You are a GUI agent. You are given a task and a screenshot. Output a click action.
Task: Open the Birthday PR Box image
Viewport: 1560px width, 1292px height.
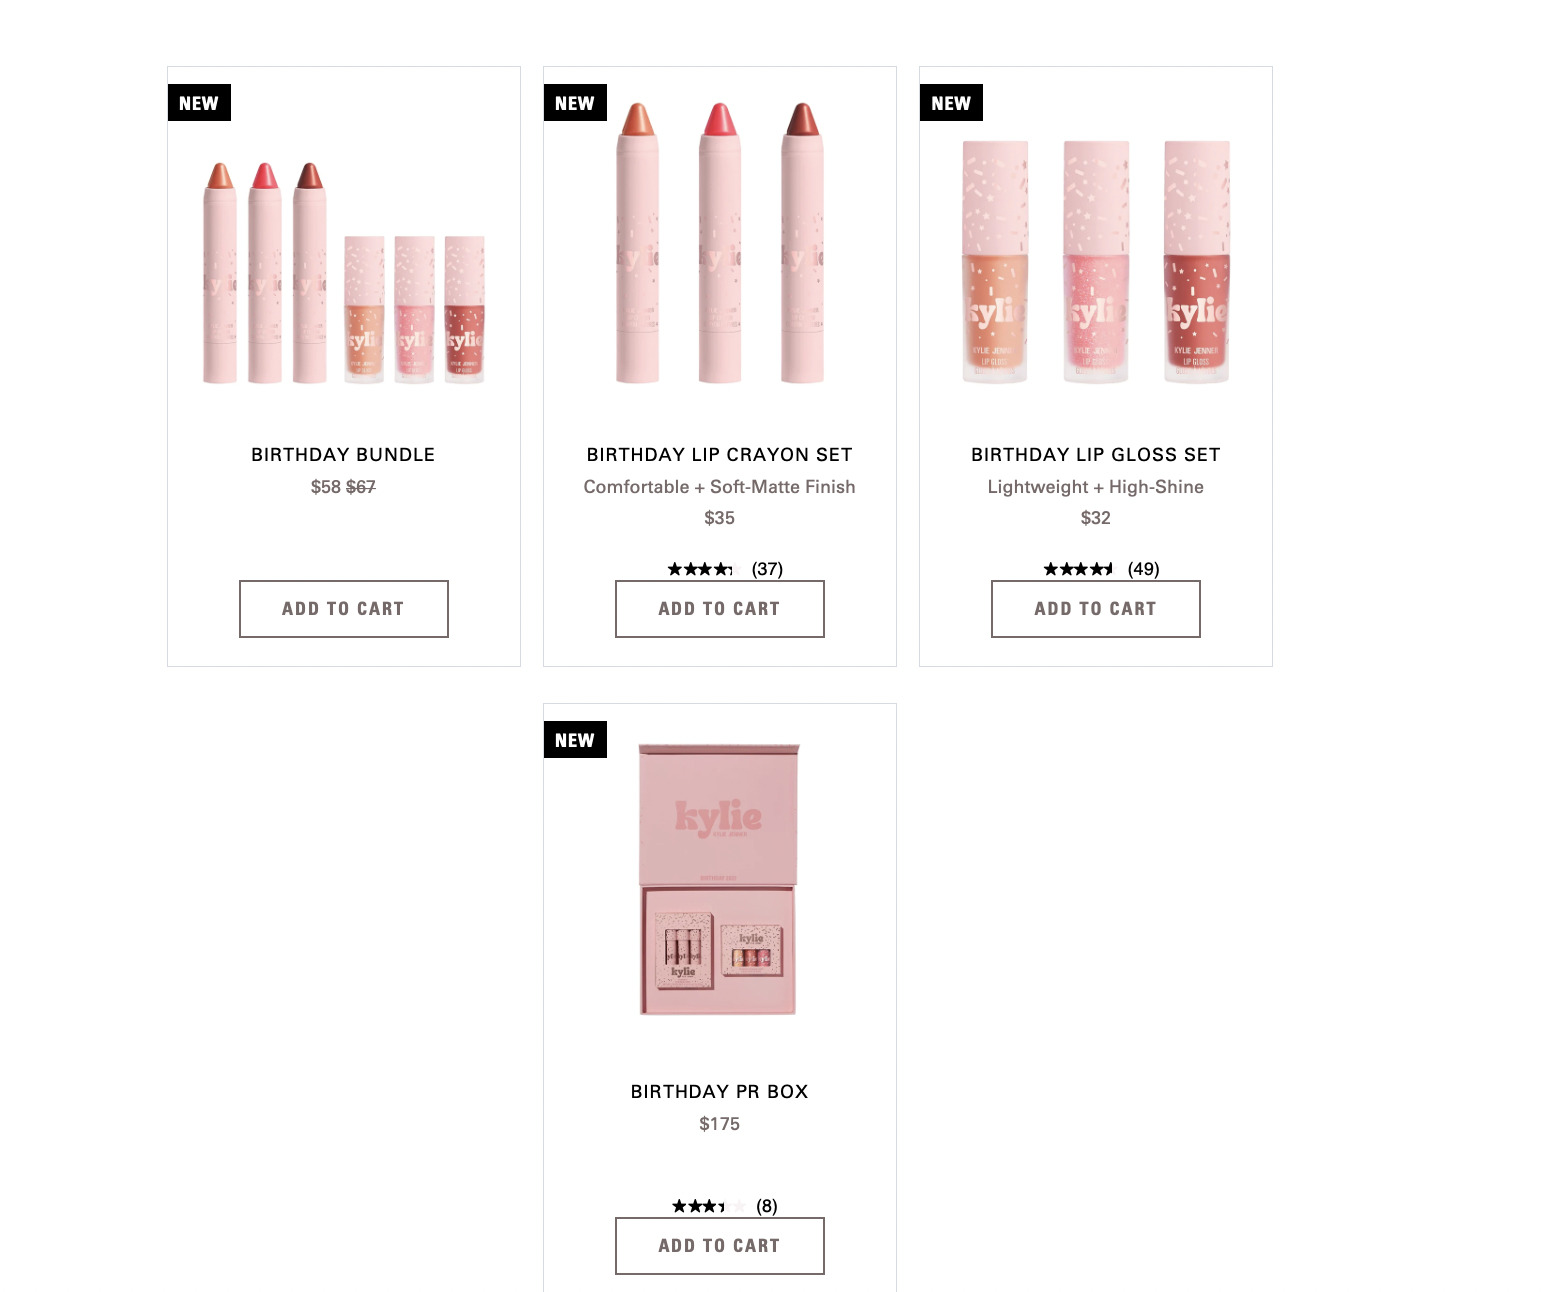[719, 879]
